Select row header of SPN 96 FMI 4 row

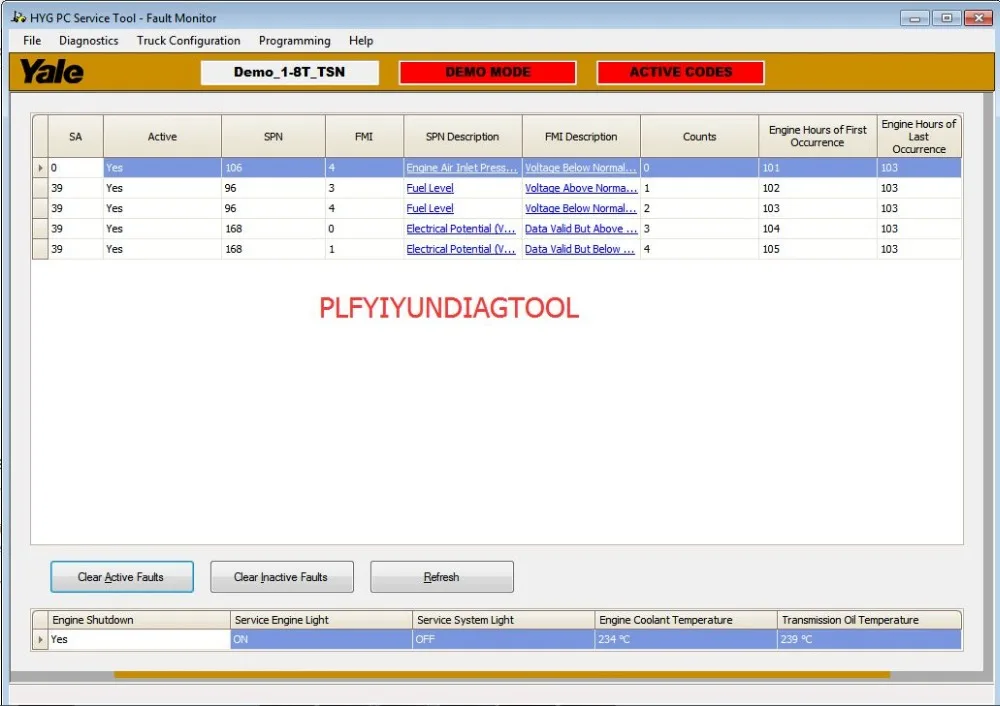click(x=40, y=209)
